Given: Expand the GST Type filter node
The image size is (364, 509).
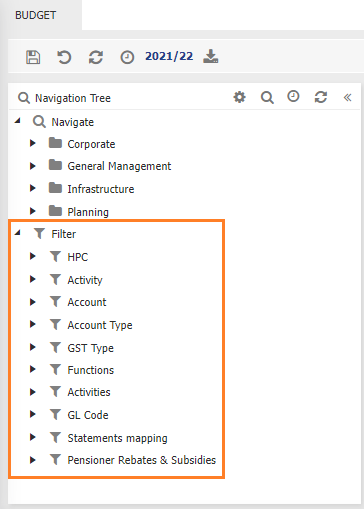Looking at the screenshot, I should 33,347.
